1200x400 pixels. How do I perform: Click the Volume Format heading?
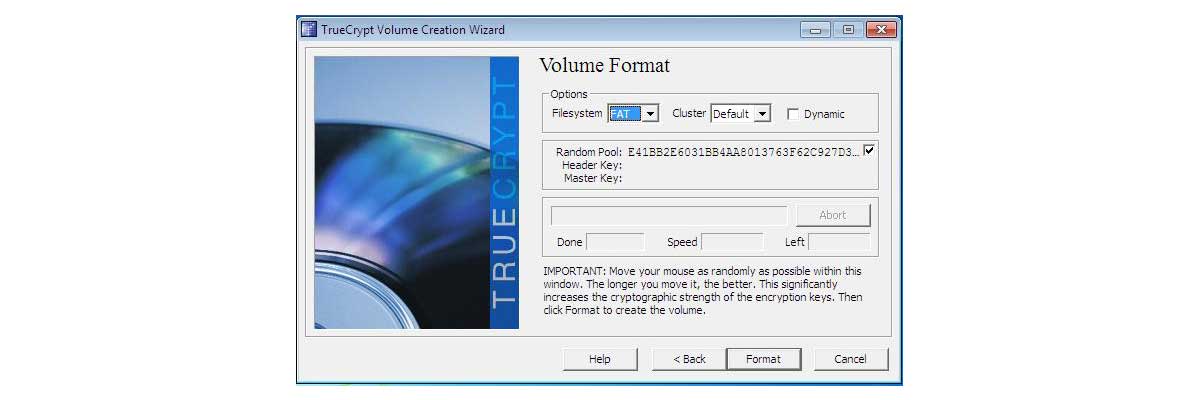pos(604,66)
